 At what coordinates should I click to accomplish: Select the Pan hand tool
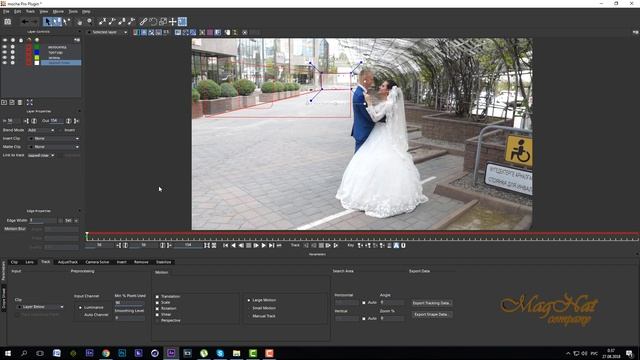(x=79, y=22)
